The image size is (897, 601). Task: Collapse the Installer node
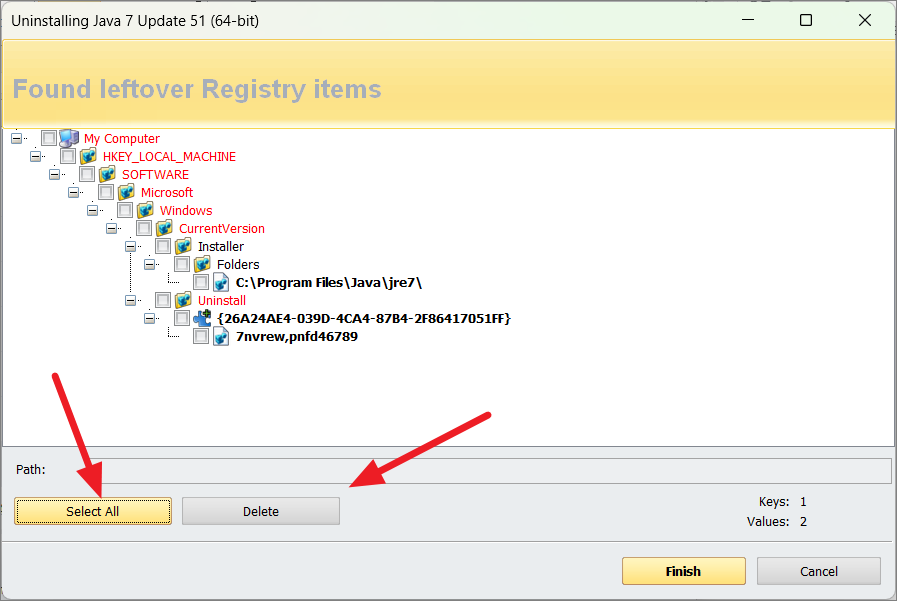pos(130,246)
